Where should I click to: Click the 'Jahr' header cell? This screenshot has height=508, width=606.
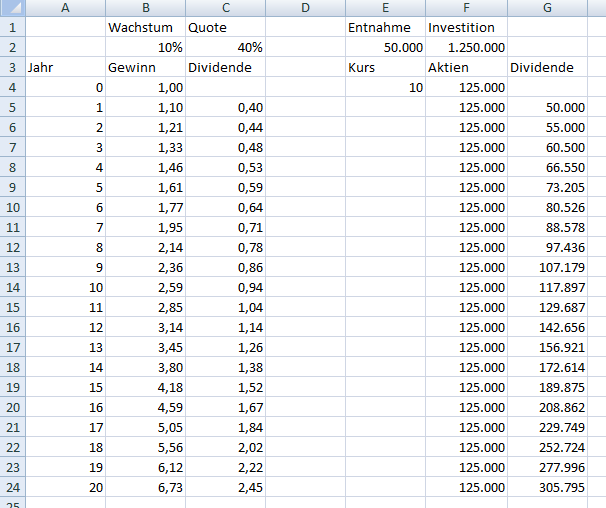[65, 67]
